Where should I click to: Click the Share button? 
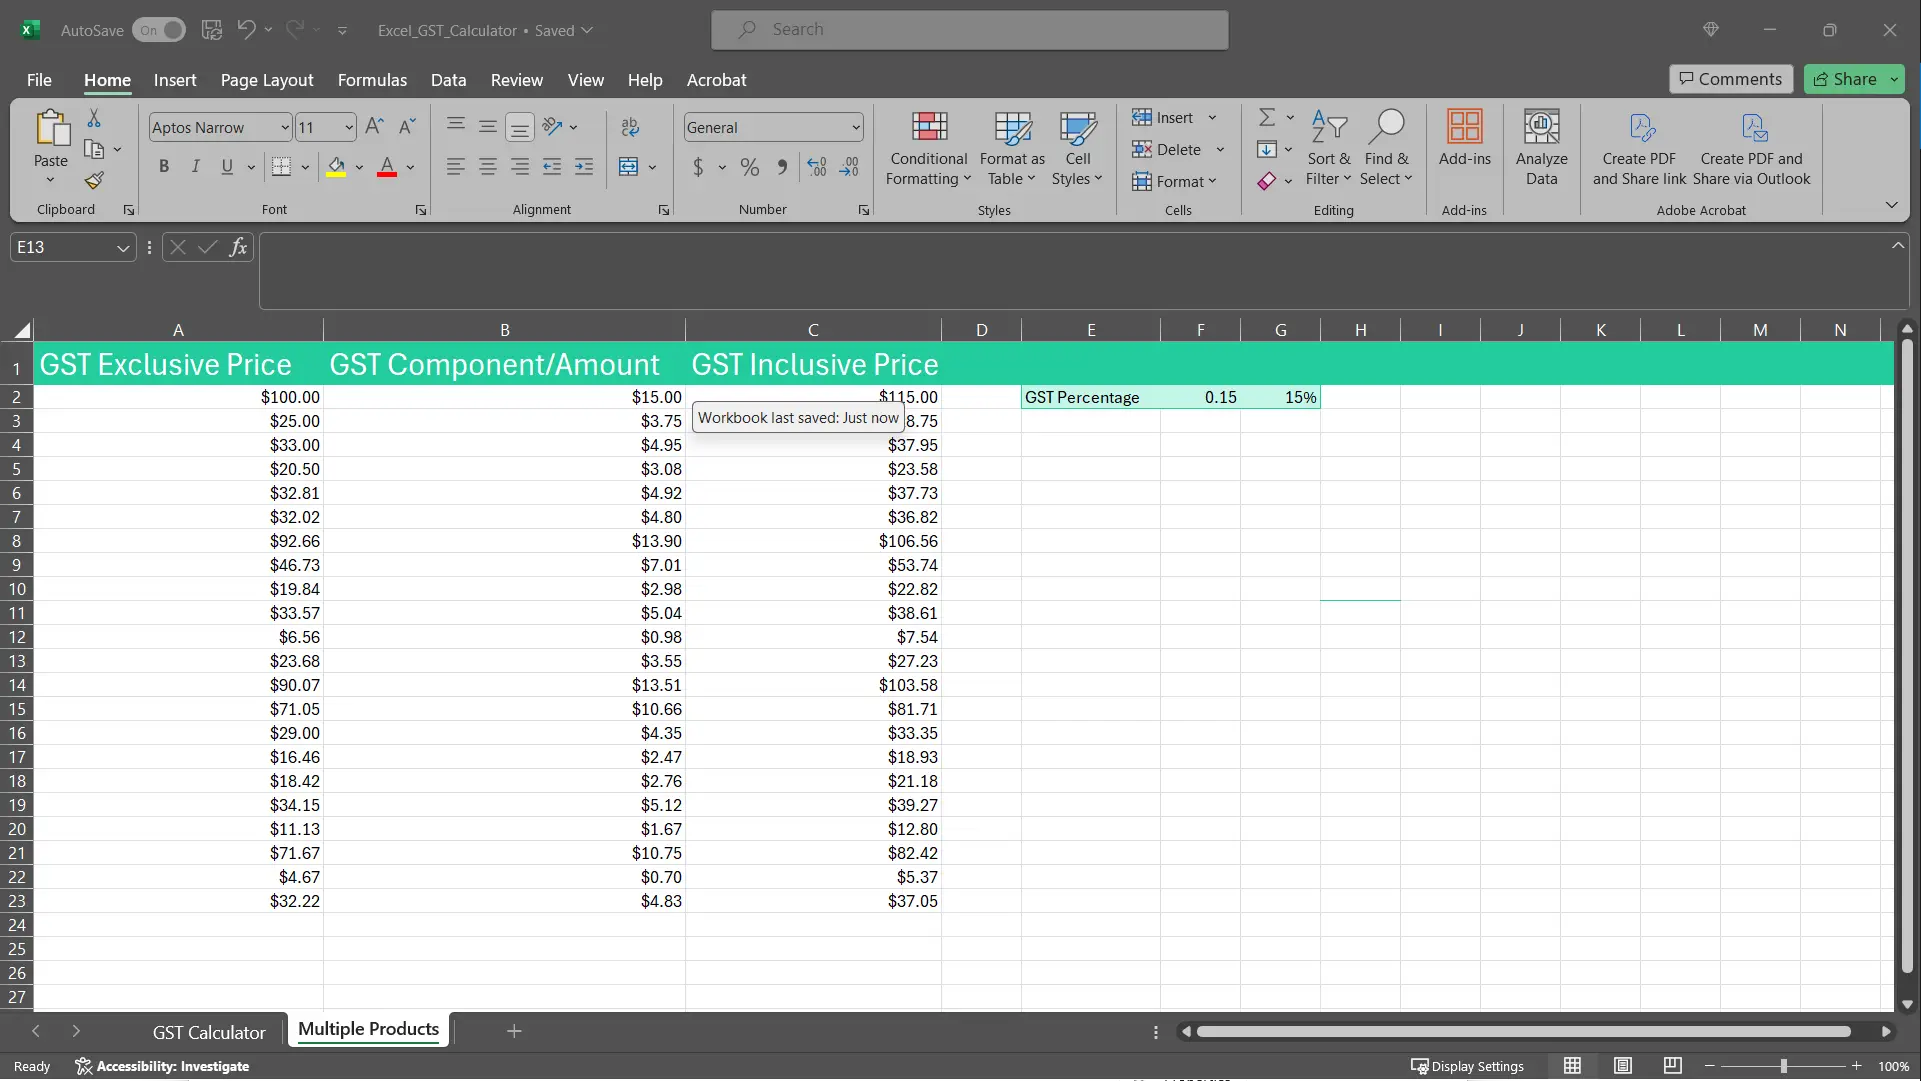tap(1845, 79)
